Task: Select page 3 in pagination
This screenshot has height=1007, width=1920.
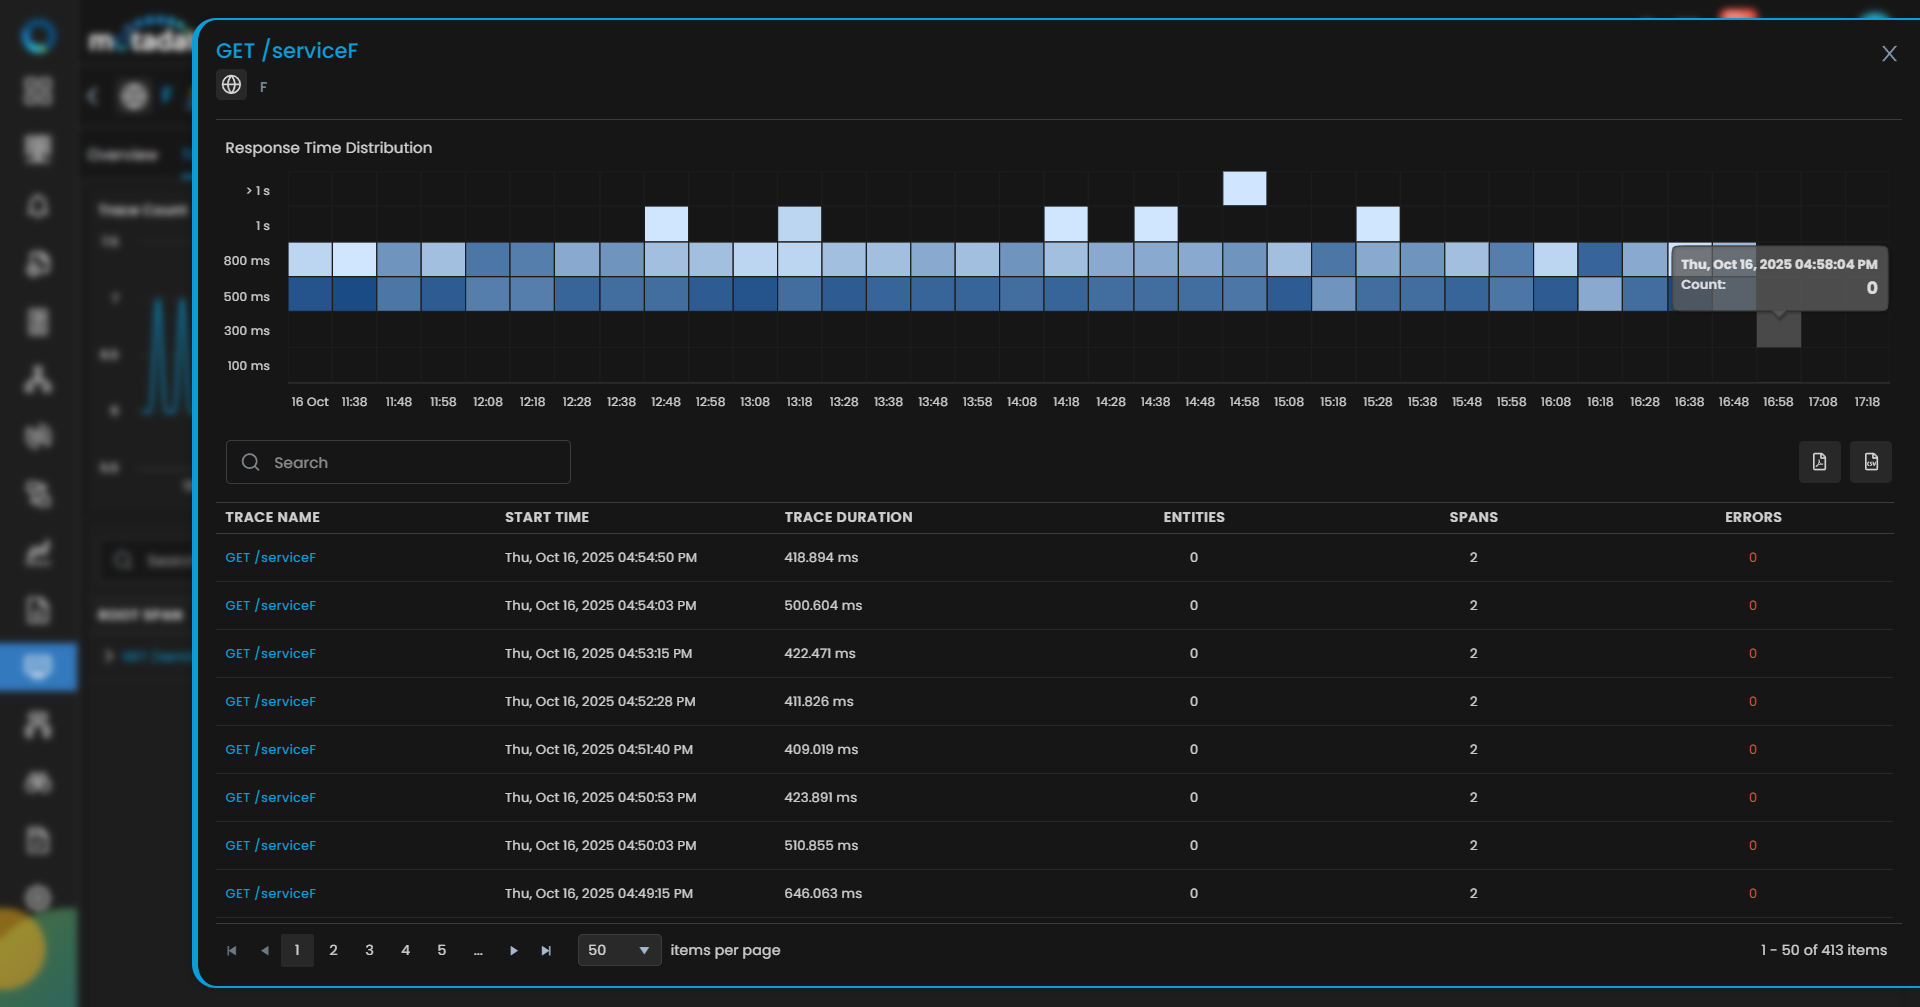Action: [369, 950]
